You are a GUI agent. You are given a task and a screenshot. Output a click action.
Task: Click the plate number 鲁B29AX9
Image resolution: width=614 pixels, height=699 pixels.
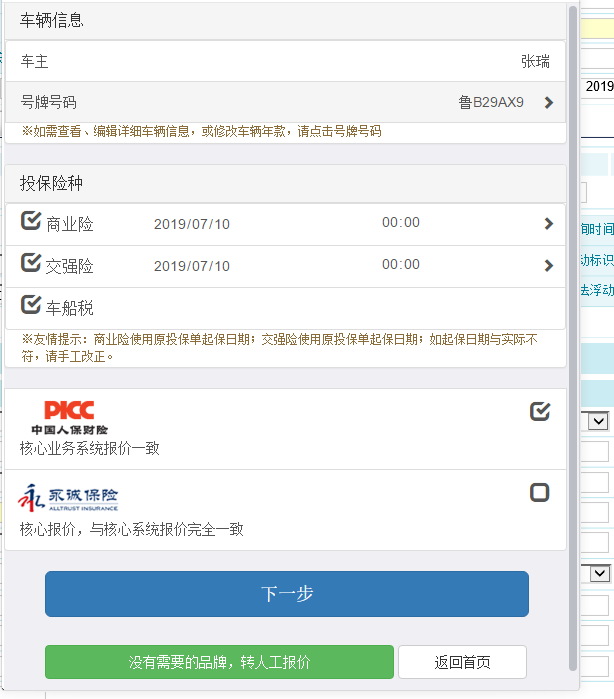coord(491,103)
